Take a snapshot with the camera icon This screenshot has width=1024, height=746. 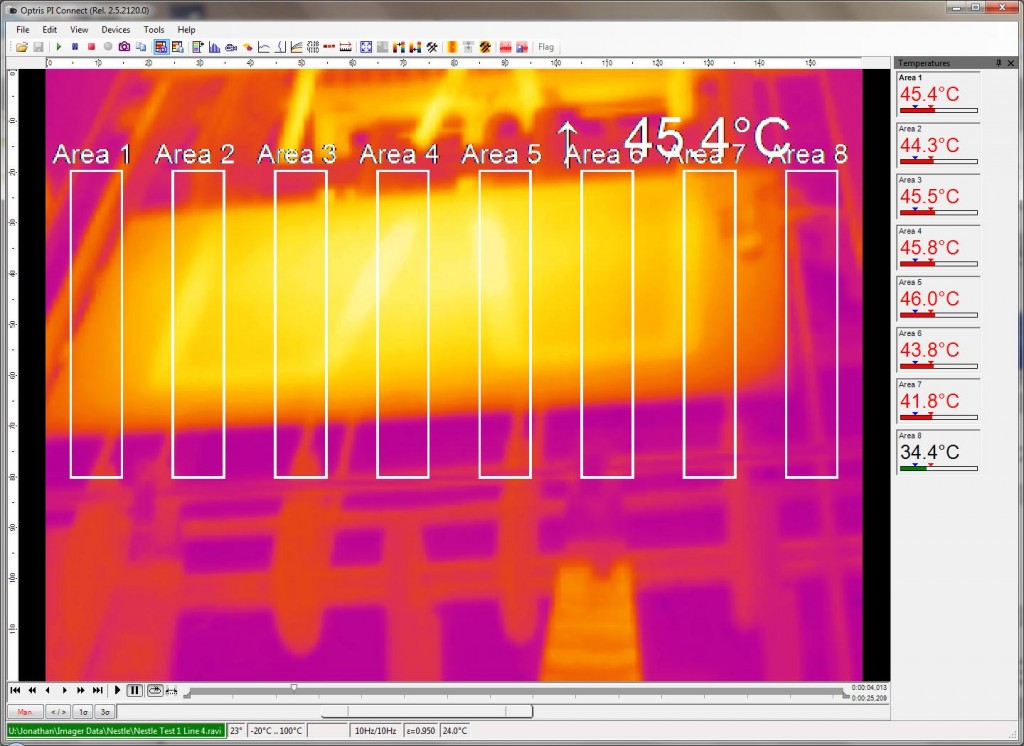click(126, 47)
